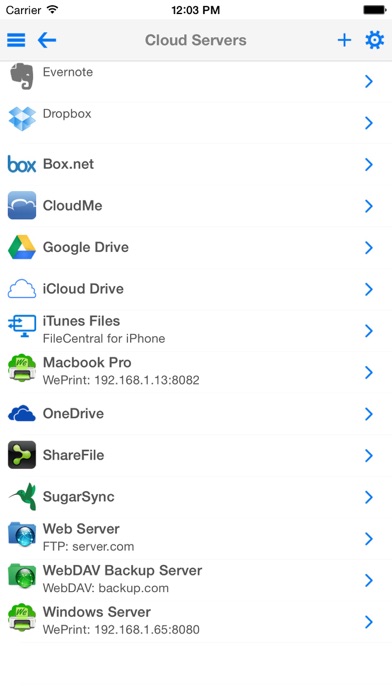Add a new cloud server with plus icon
Viewport: 392px width, 696px height.
pyautogui.click(x=344, y=40)
